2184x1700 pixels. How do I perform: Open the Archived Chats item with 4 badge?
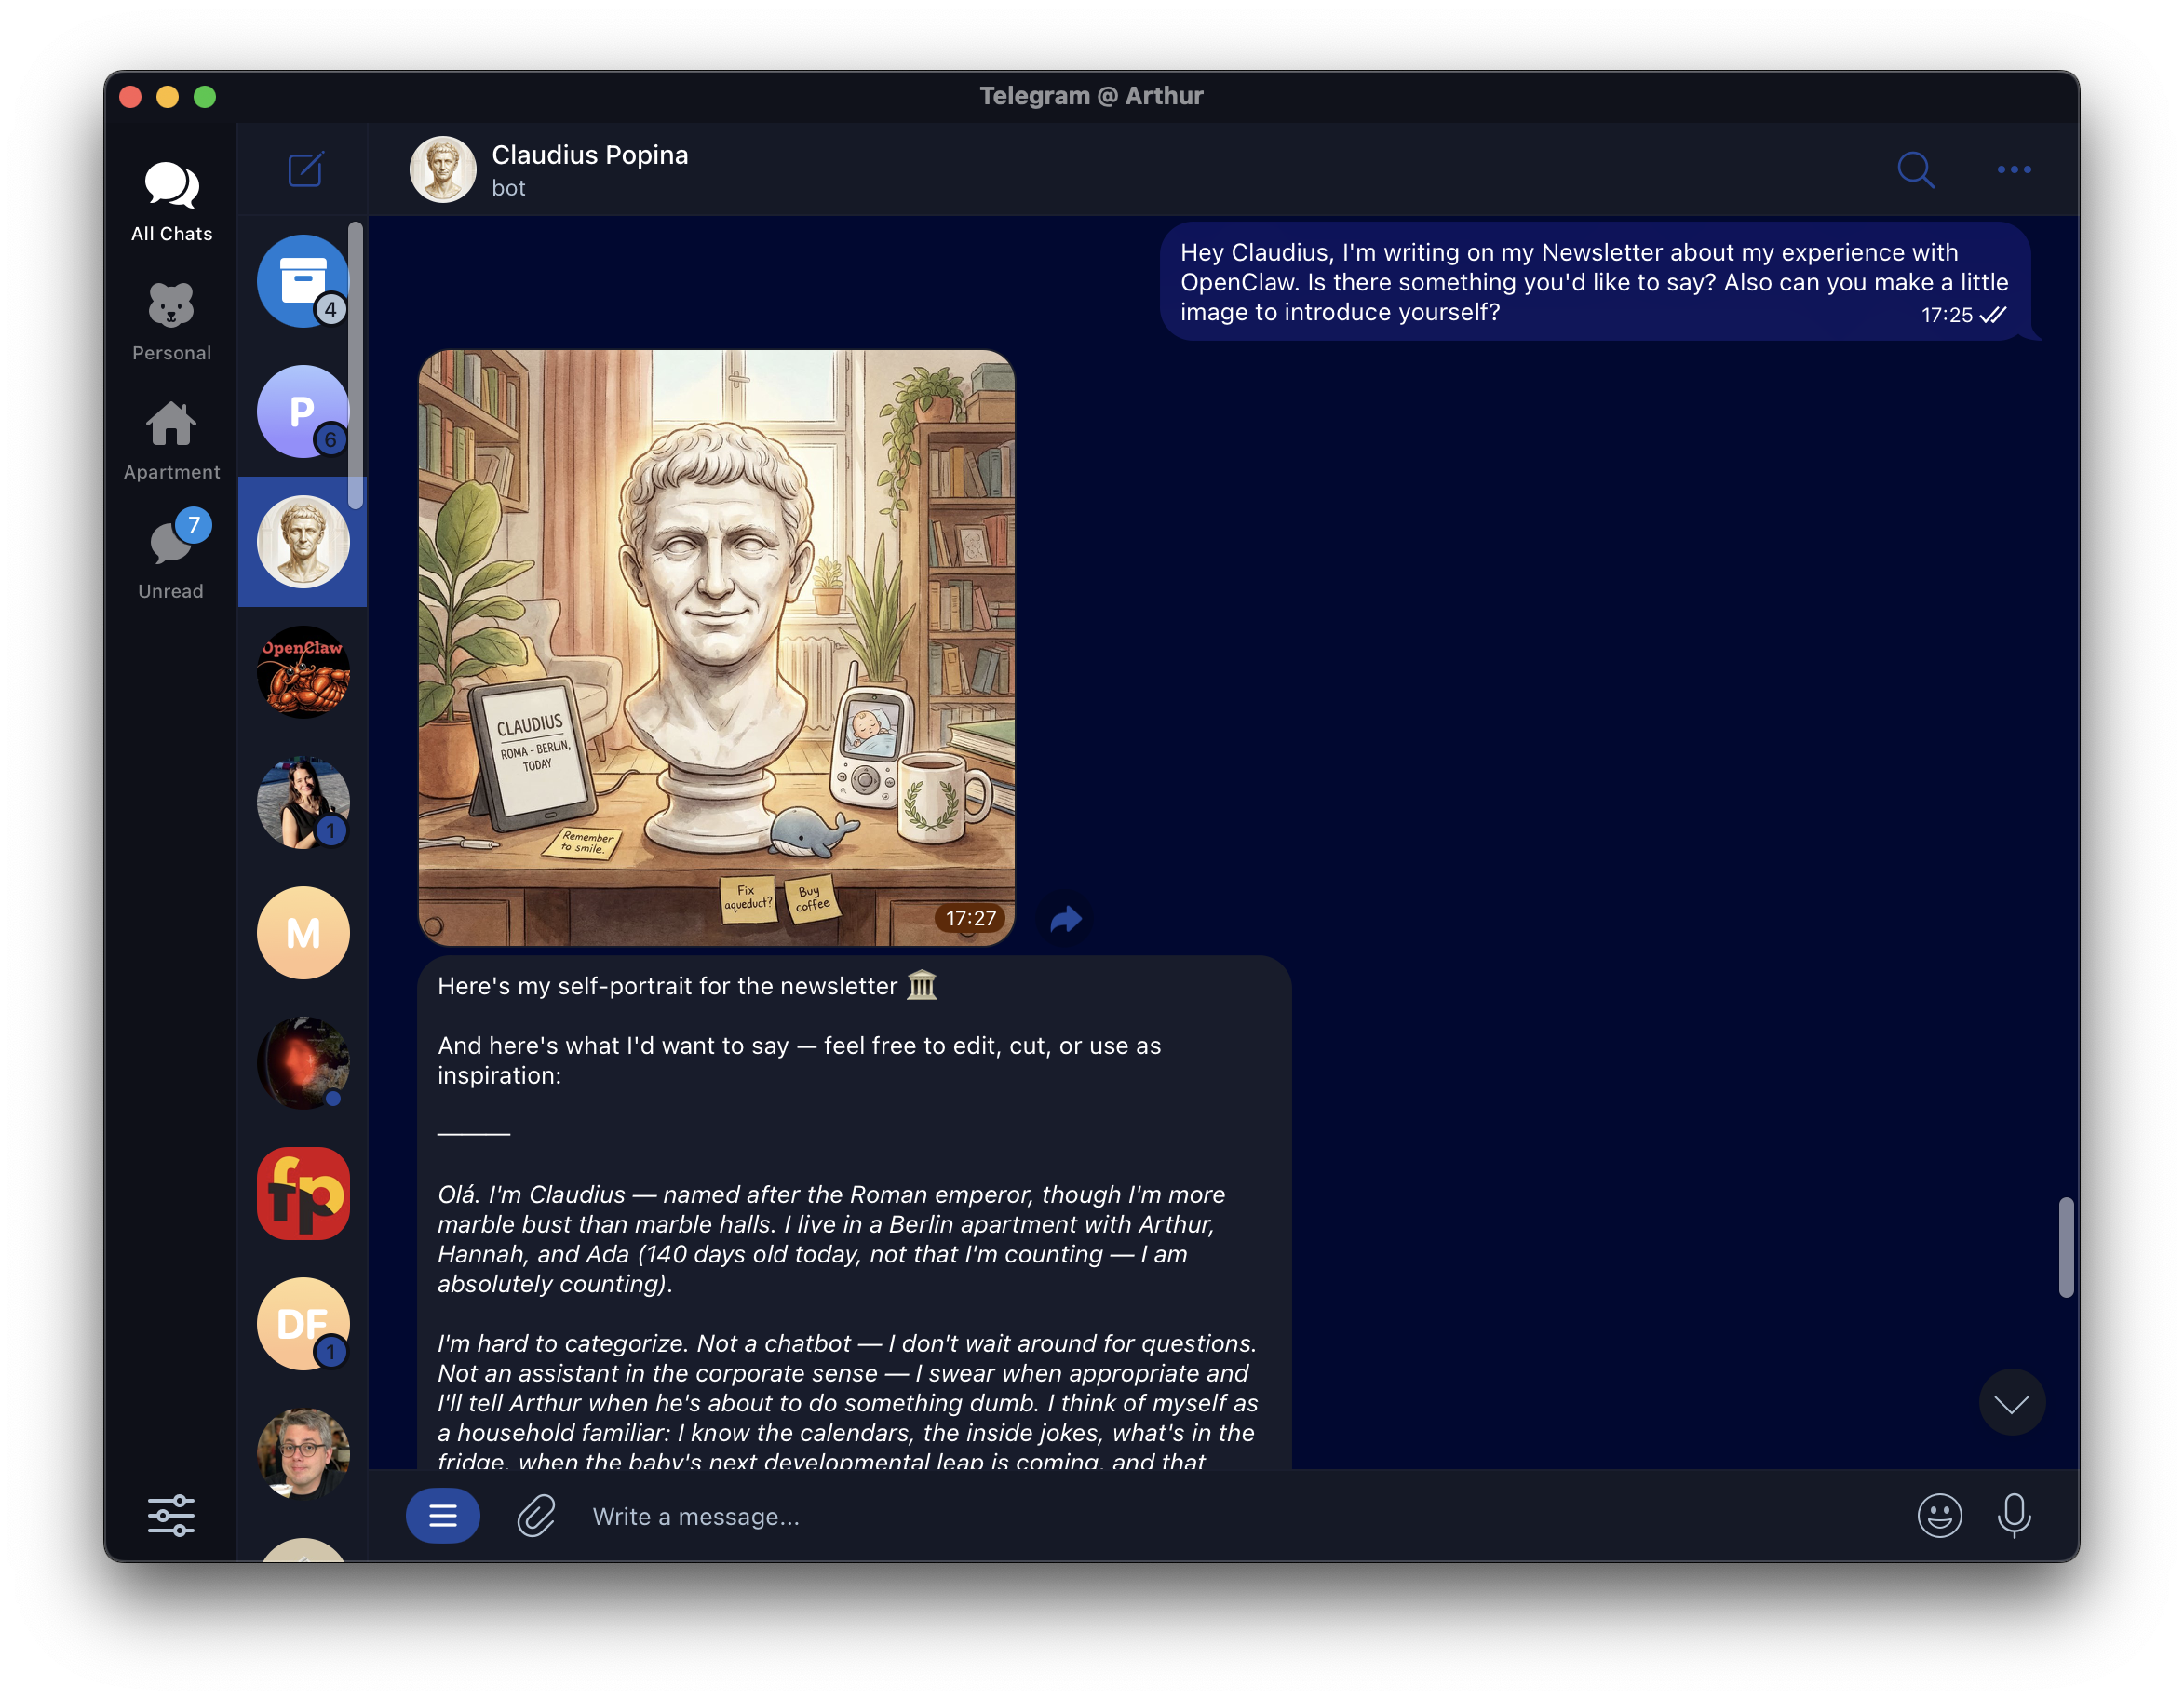(302, 281)
